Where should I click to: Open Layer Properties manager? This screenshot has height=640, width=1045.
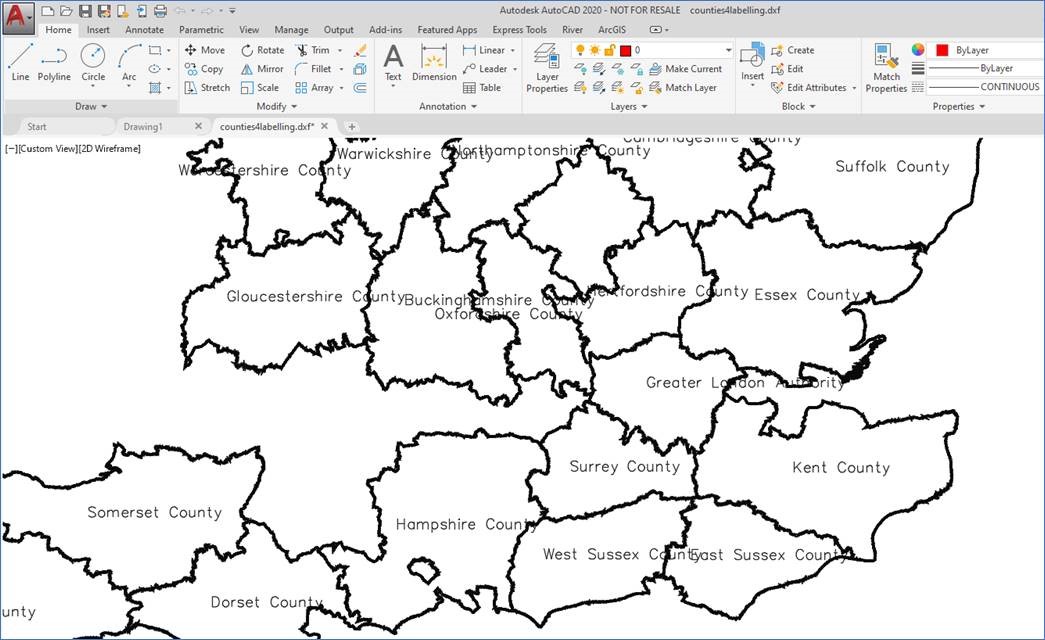547,67
